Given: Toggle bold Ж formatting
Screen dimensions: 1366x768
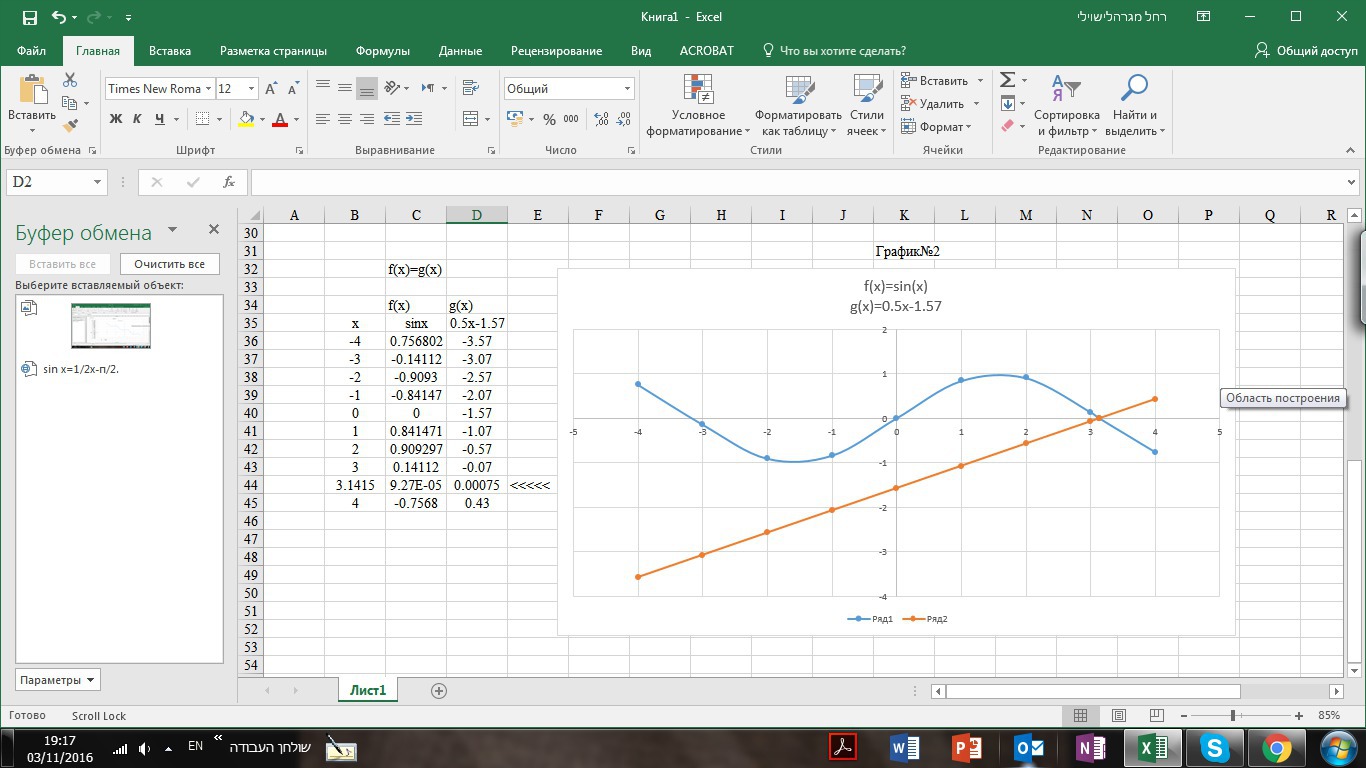Looking at the screenshot, I should pos(115,119).
